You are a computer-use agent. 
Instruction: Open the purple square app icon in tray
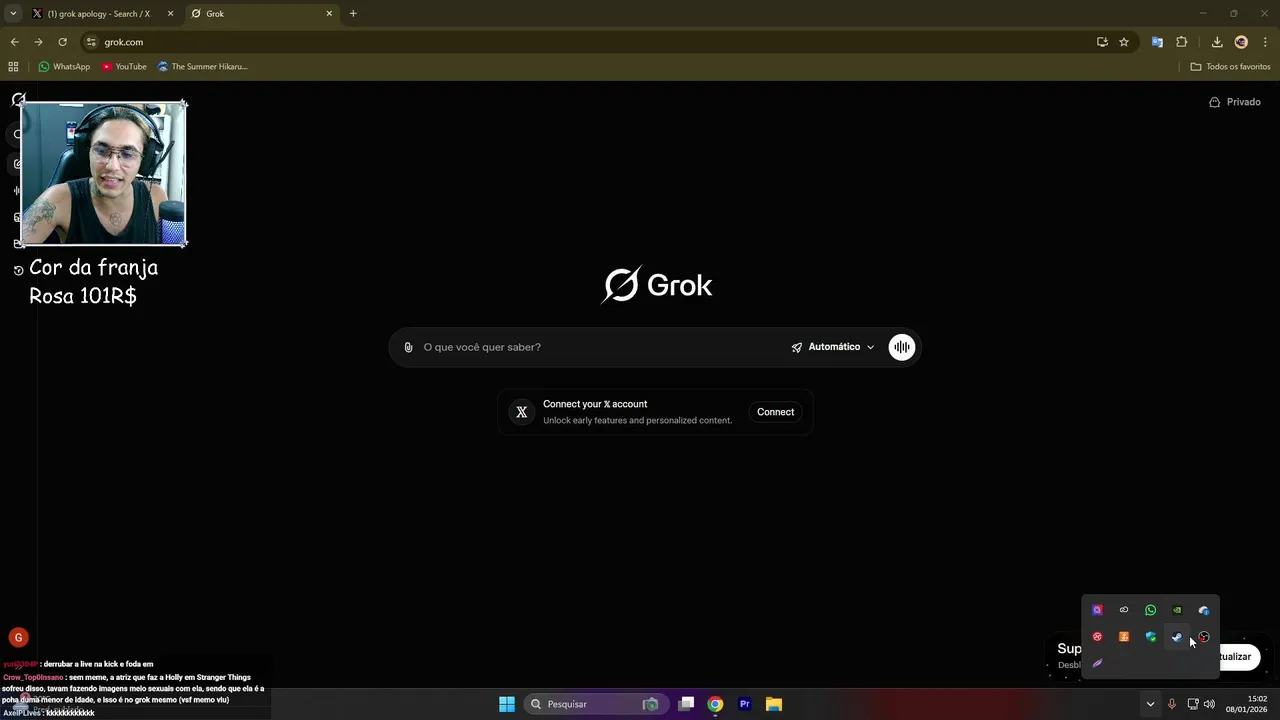point(1097,610)
